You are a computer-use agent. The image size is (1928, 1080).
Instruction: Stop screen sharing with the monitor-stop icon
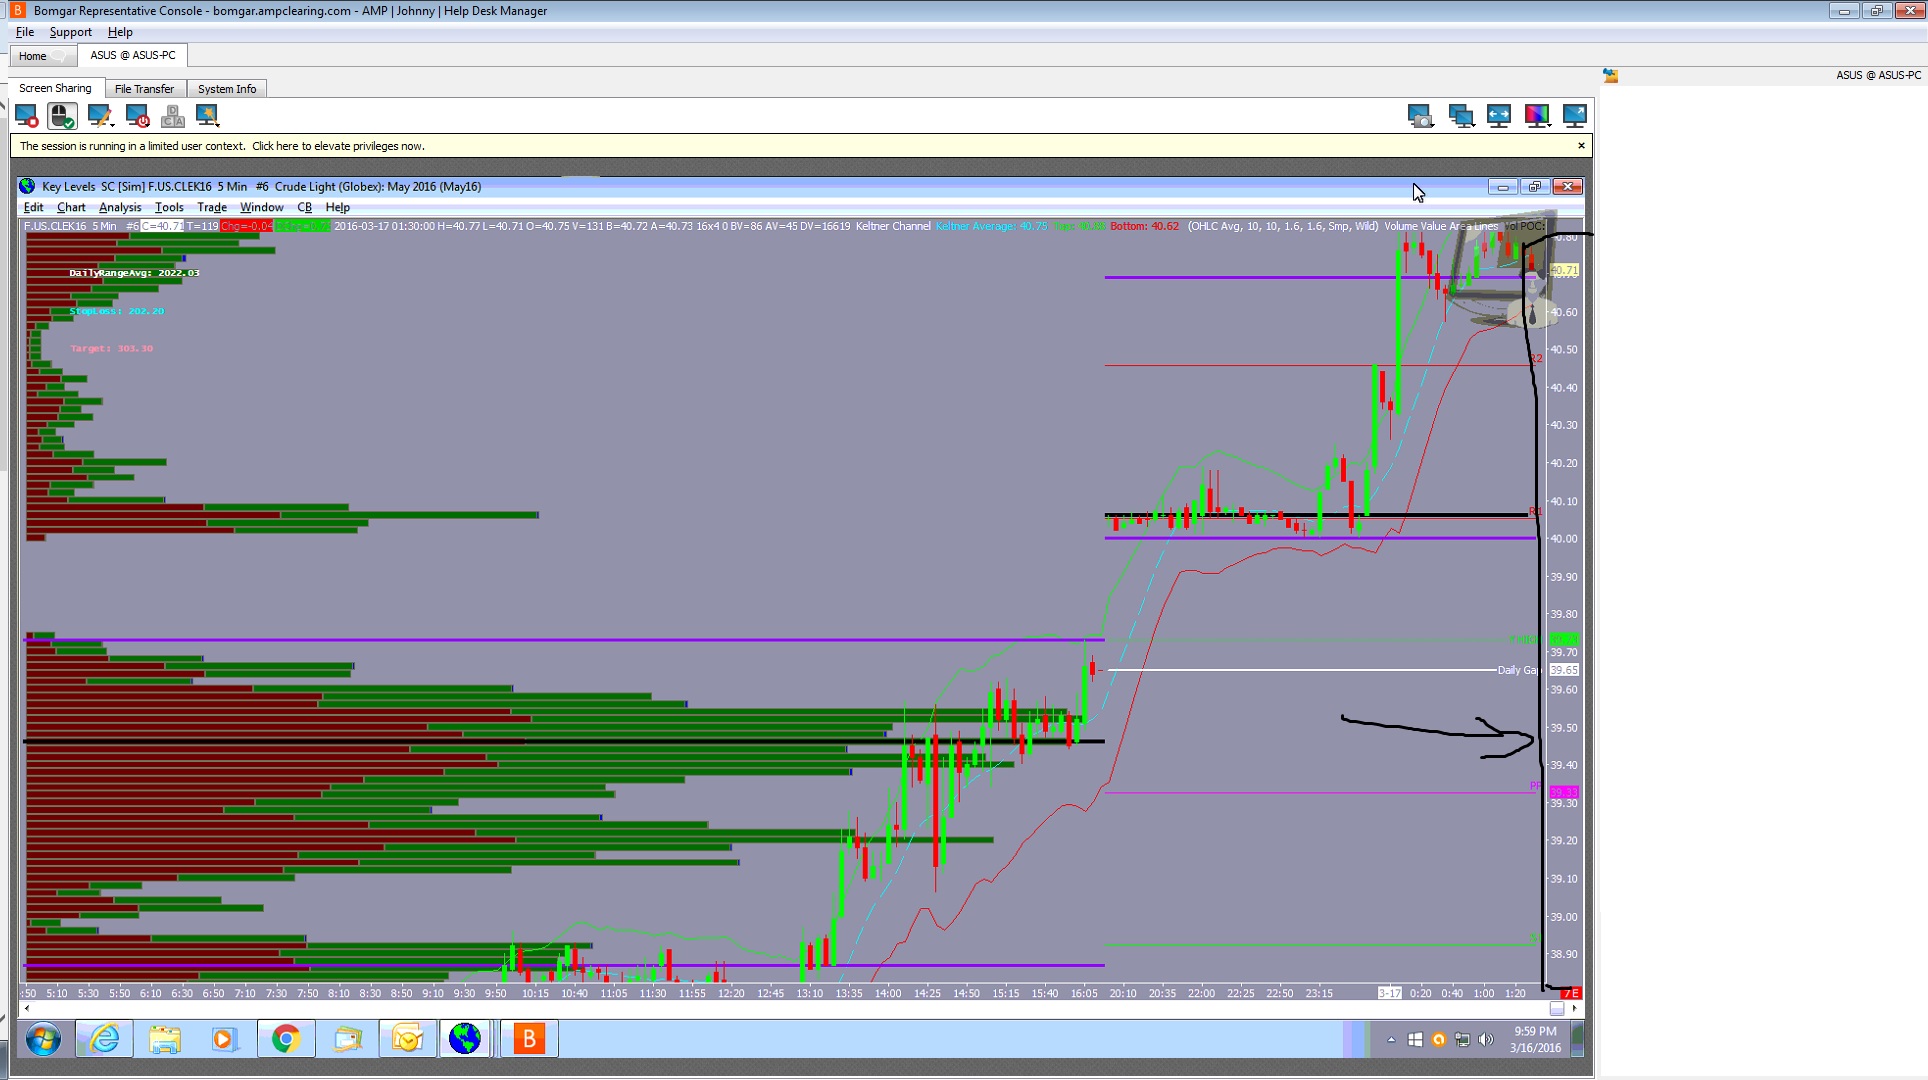point(27,117)
